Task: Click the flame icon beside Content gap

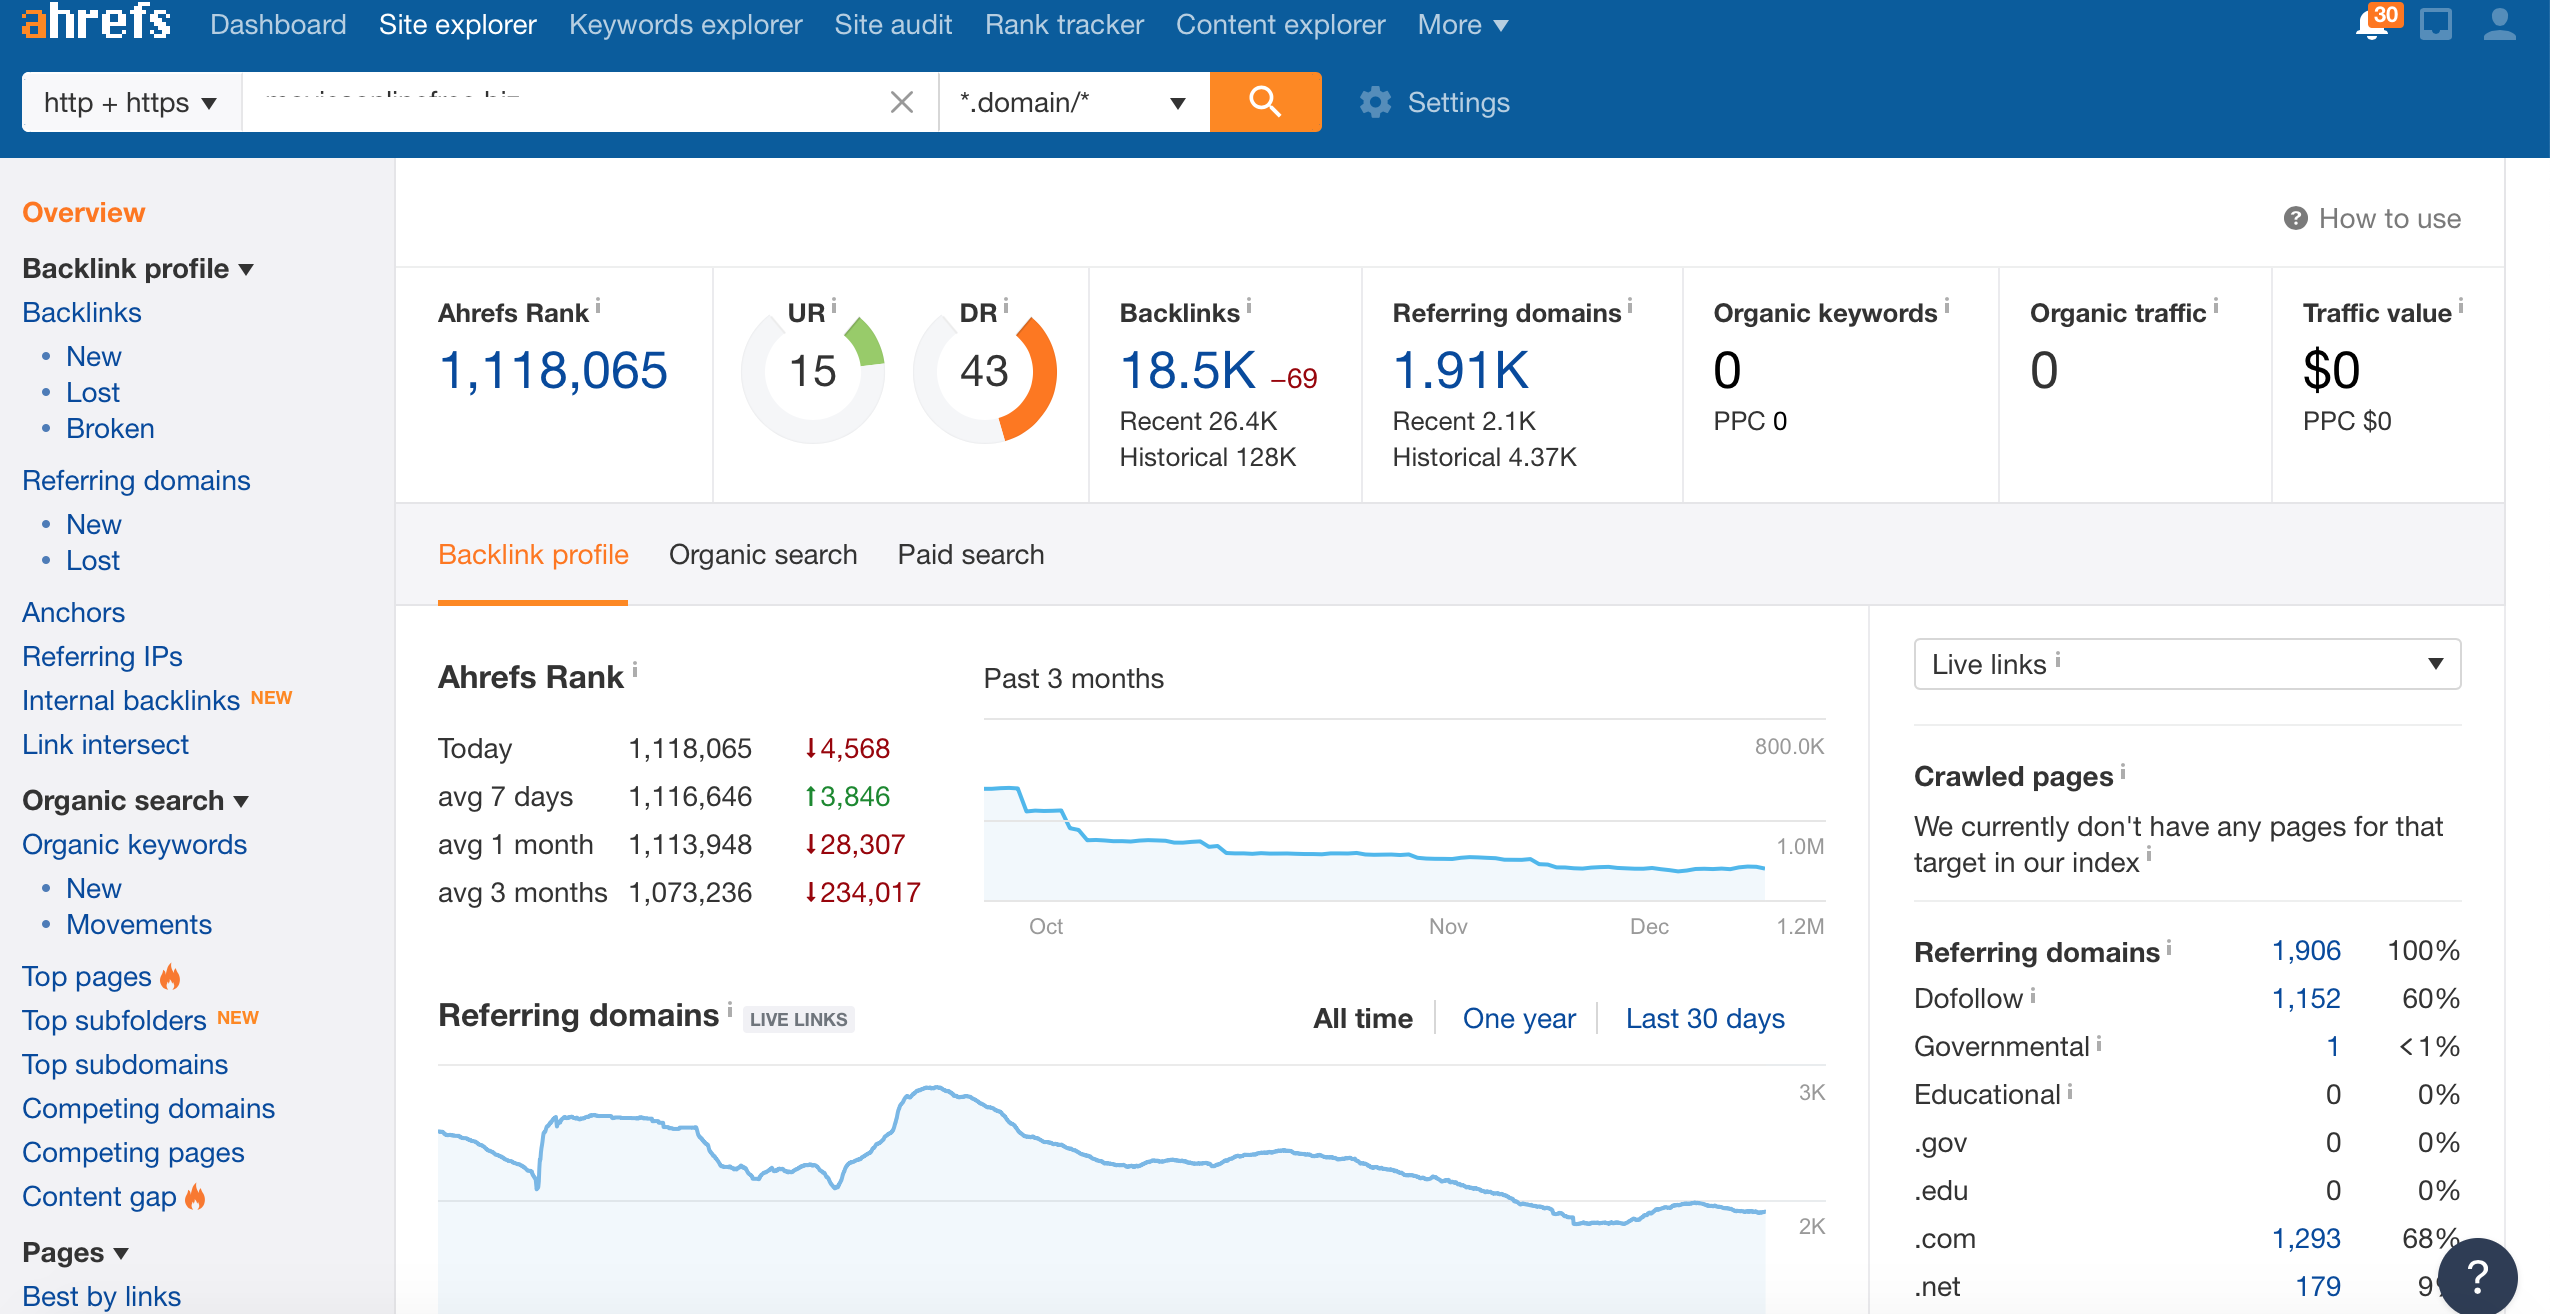Action: 195,1196
